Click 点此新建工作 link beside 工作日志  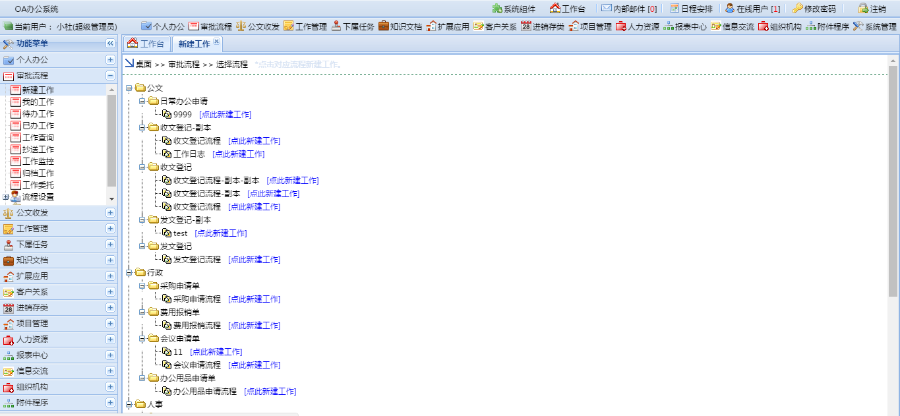[x=238, y=154]
